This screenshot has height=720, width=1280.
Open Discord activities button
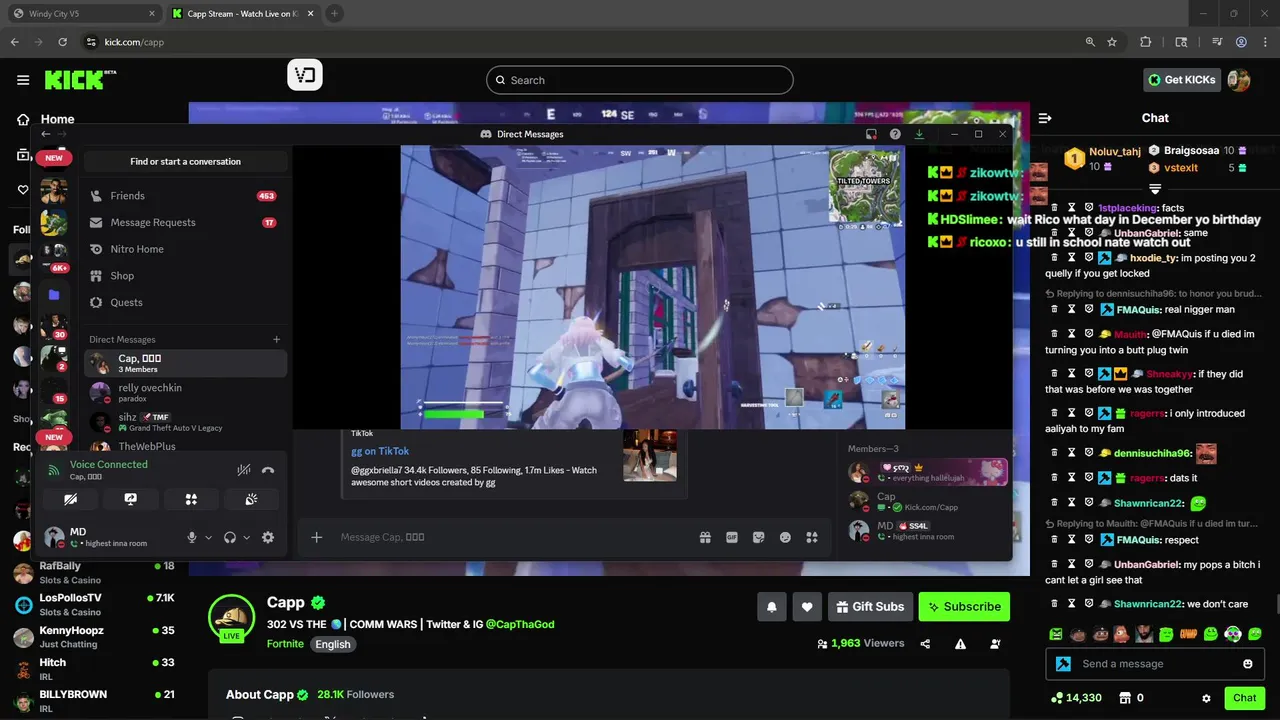191,499
